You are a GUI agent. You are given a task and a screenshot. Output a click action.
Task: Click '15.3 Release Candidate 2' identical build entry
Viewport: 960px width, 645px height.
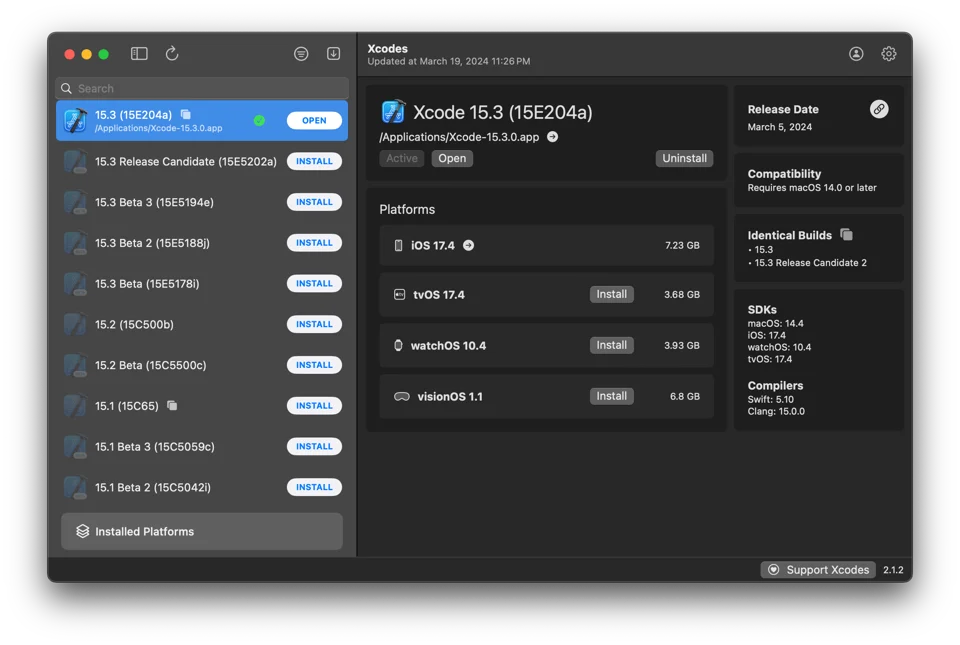click(x=810, y=263)
